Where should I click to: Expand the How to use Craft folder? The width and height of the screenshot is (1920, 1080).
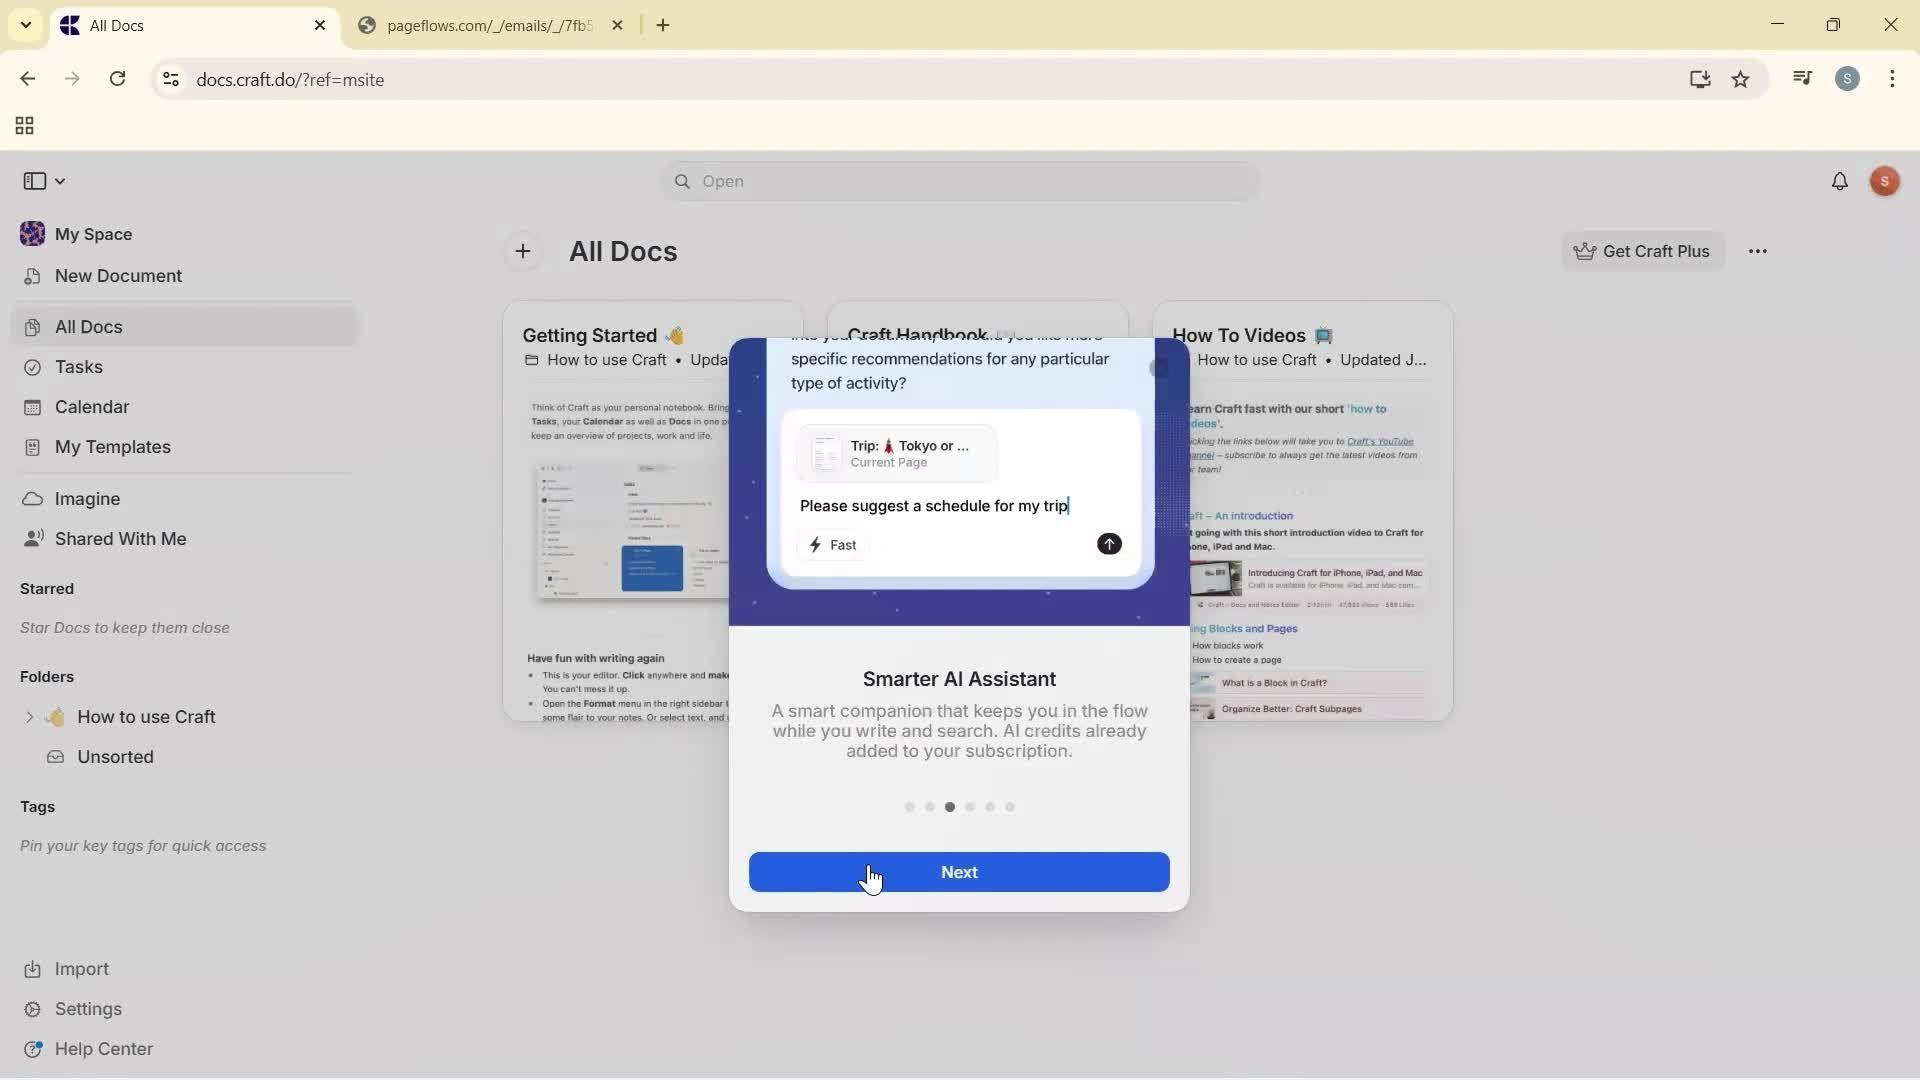click(x=27, y=716)
